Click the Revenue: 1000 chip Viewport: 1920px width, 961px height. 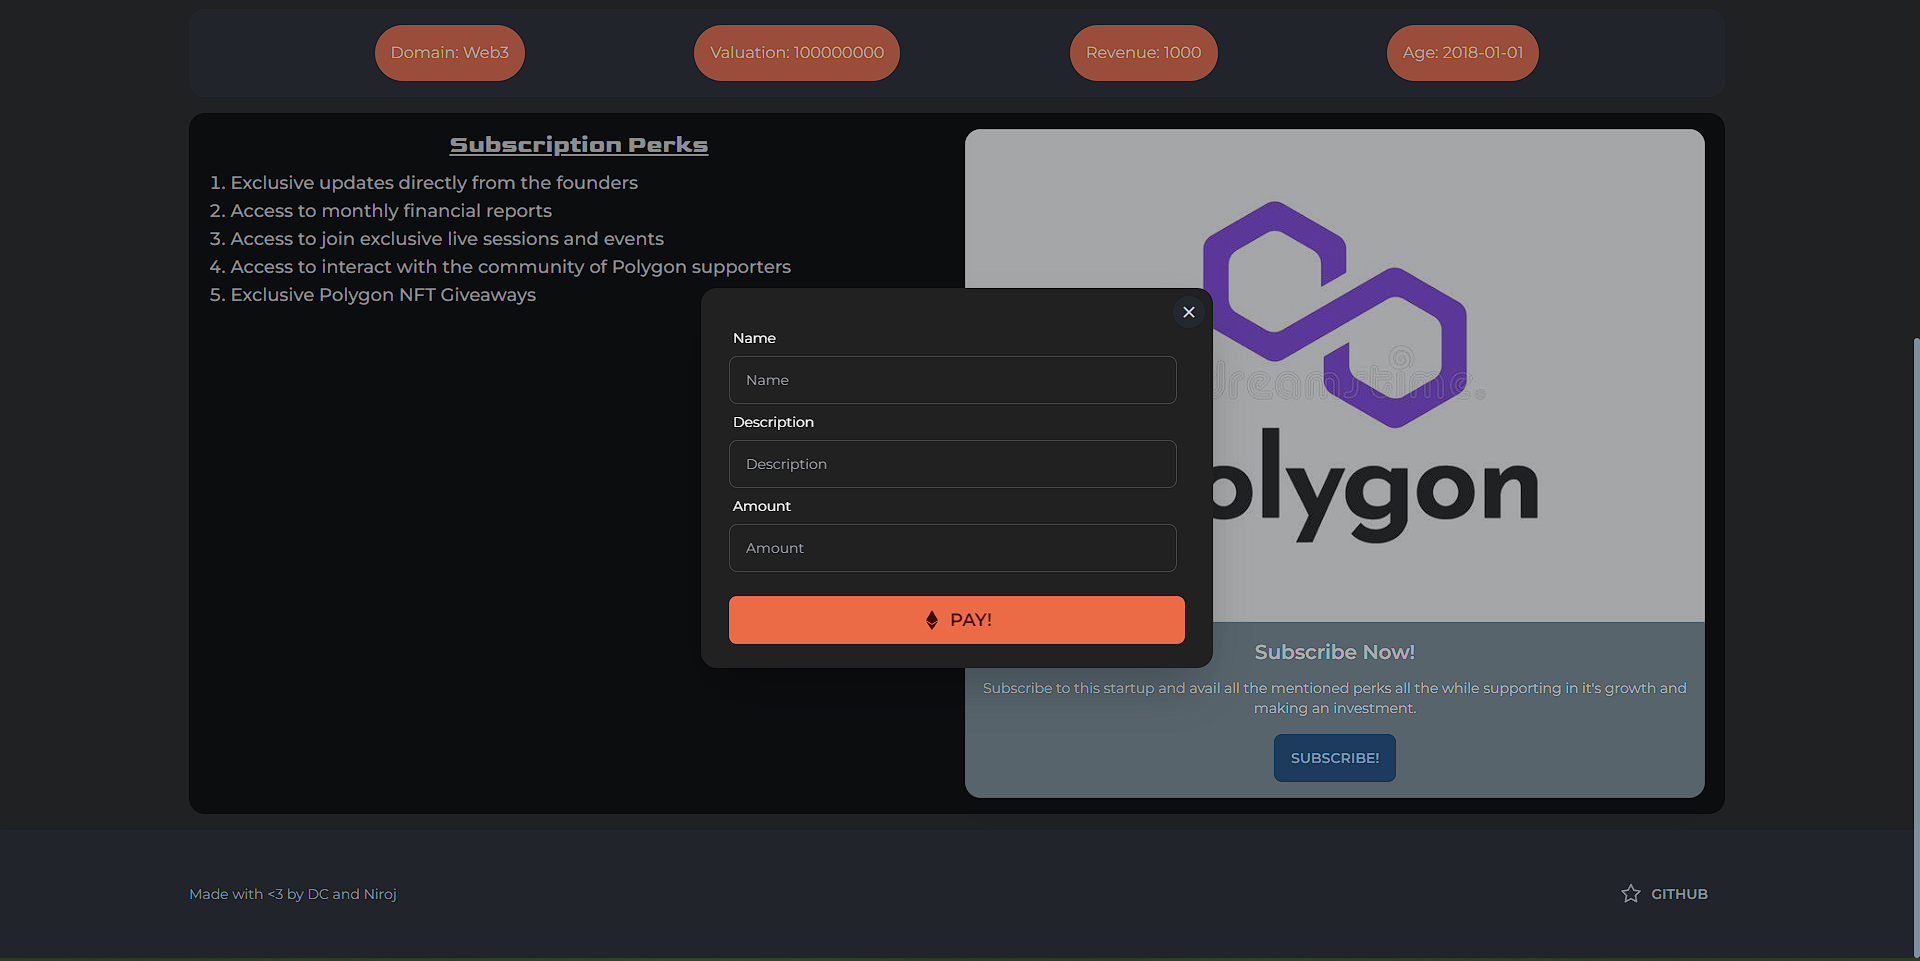click(1143, 53)
